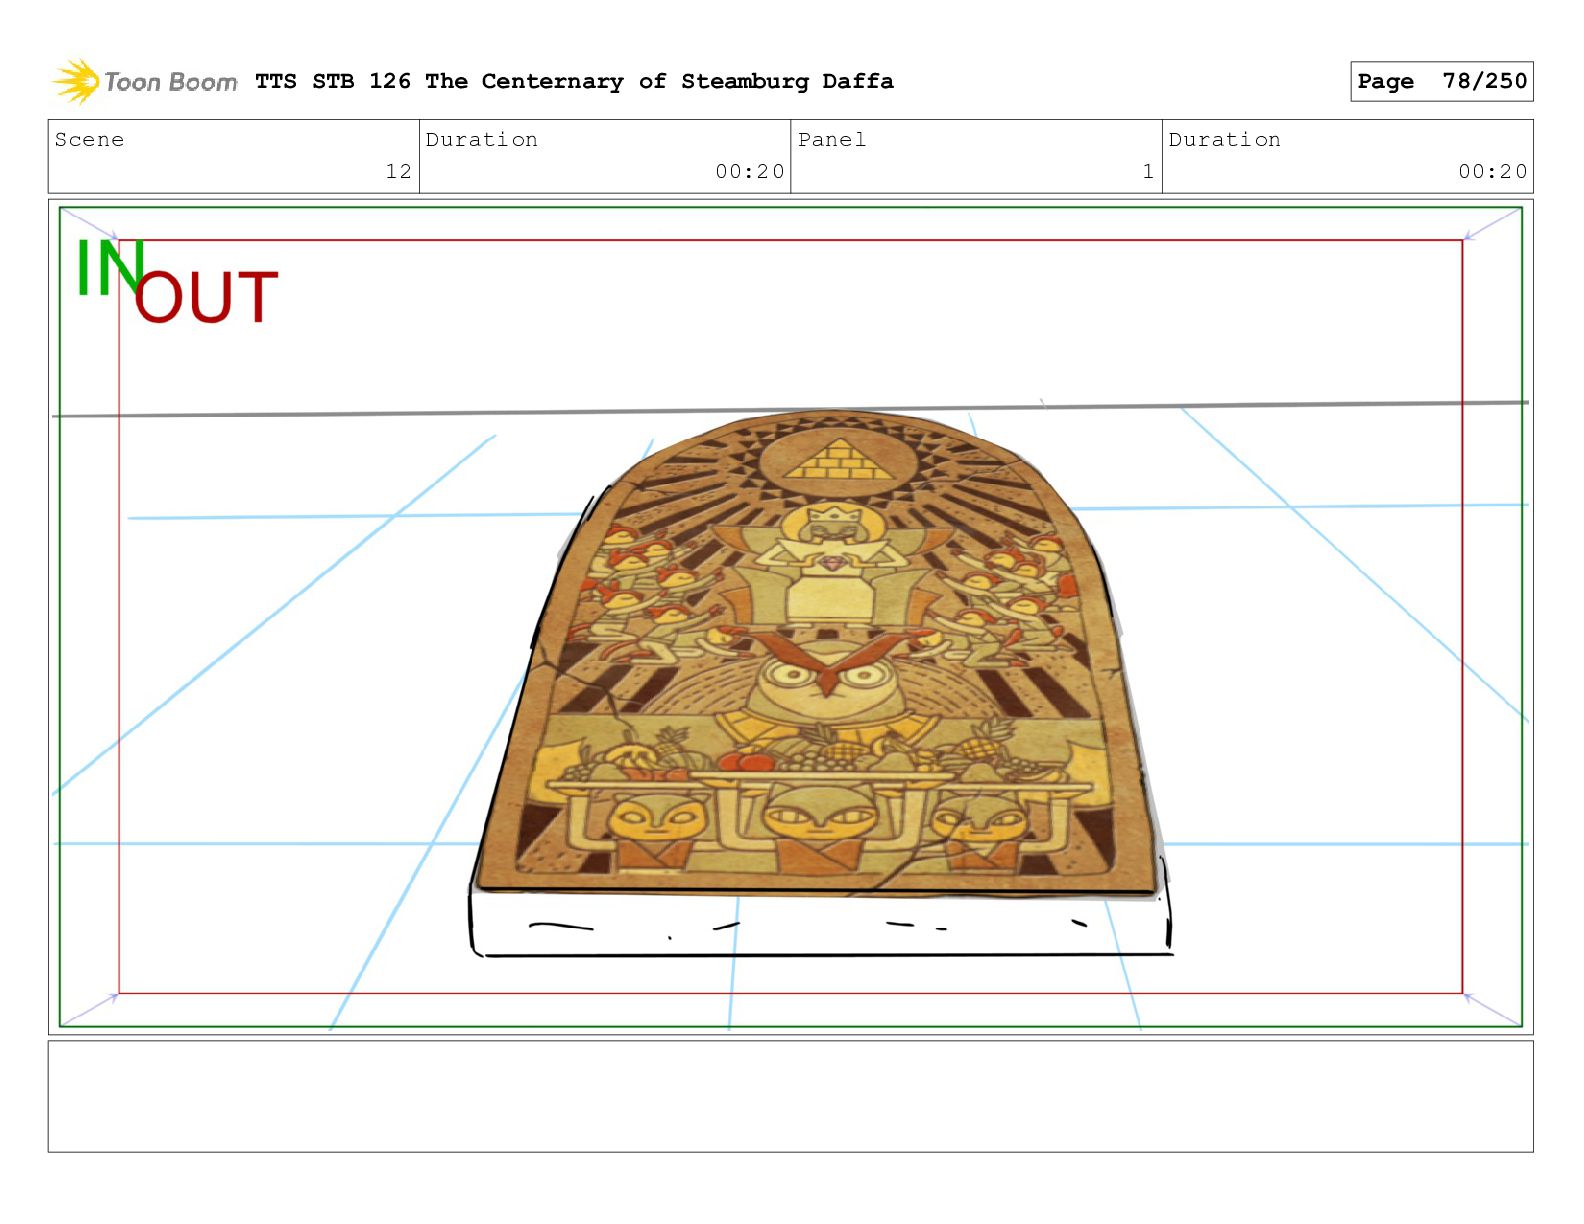Click the empty notes box below panel
Image resolution: width=1584 pixels, height=1224 pixels.
[790, 1096]
